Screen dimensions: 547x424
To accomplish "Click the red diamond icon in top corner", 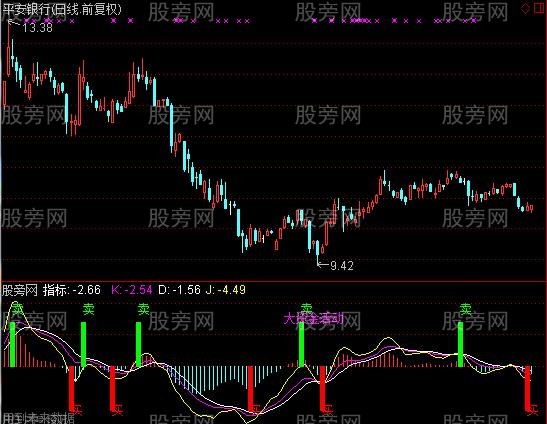I will [x=525, y=8].
